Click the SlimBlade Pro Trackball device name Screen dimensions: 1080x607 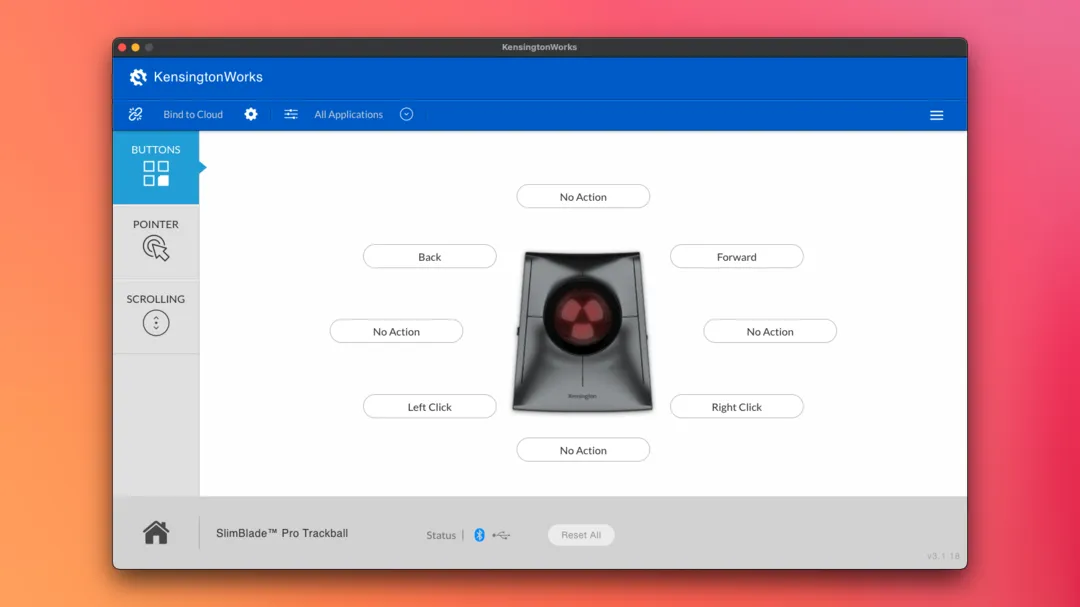282,533
